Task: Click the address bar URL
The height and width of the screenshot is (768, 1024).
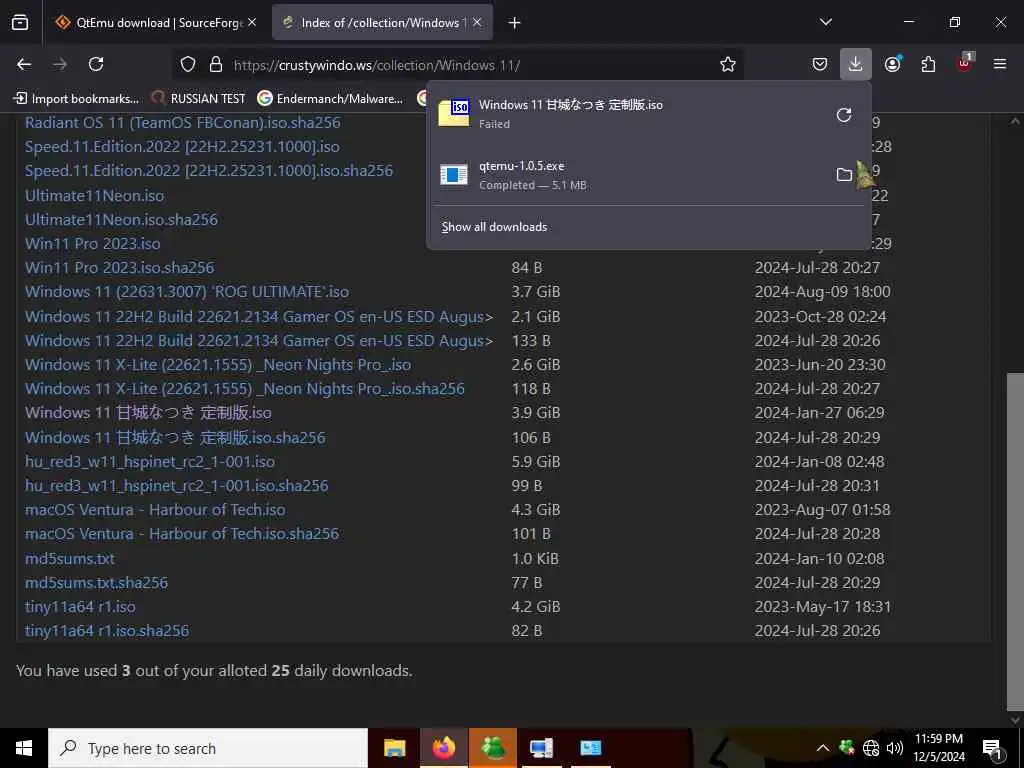Action: tap(377, 65)
